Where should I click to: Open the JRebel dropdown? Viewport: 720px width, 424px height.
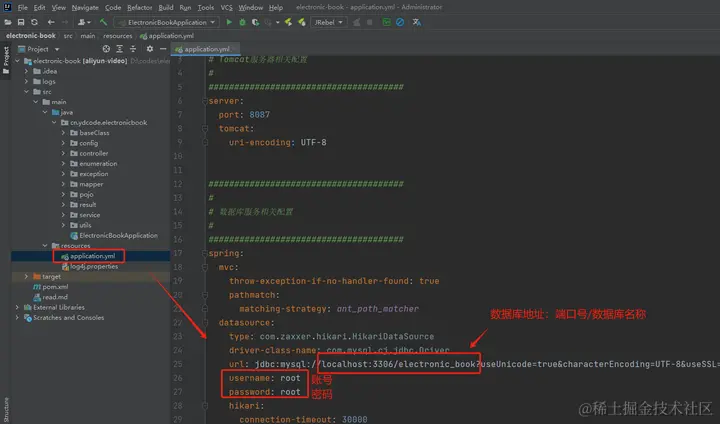(x=328, y=22)
